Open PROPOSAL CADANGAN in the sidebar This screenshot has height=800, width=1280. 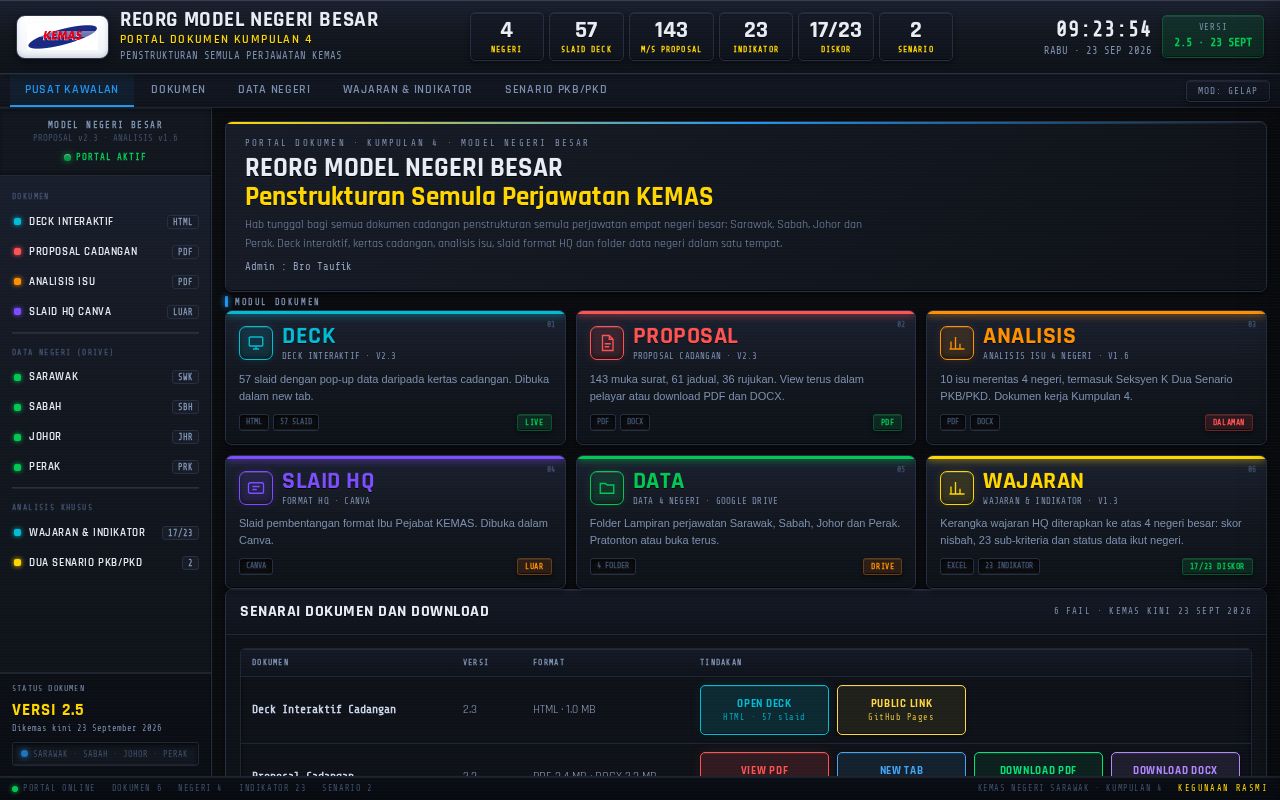point(106,252)
